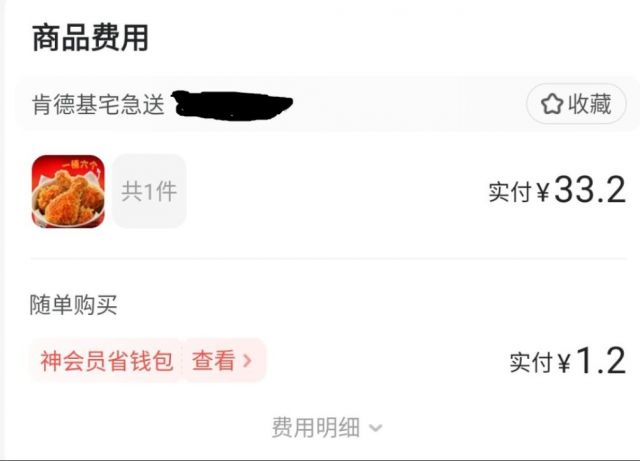The height and width of the screenshot is (461, 640).
Task: Click the 共1件 item count tile
Action: coord(149,191)
